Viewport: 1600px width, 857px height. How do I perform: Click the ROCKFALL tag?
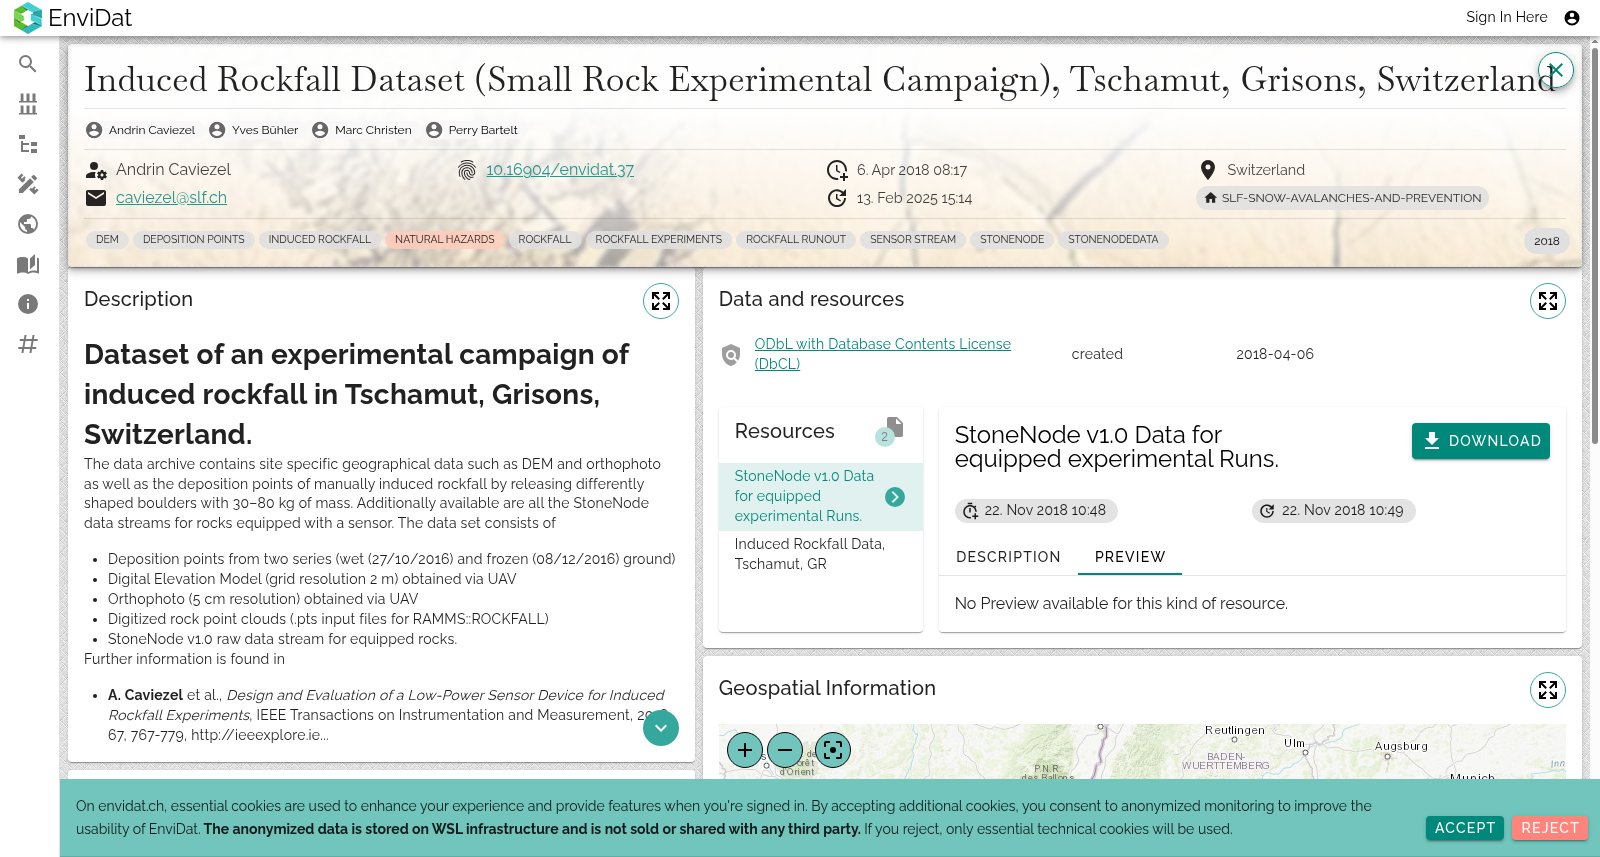(x=545, y=240)
